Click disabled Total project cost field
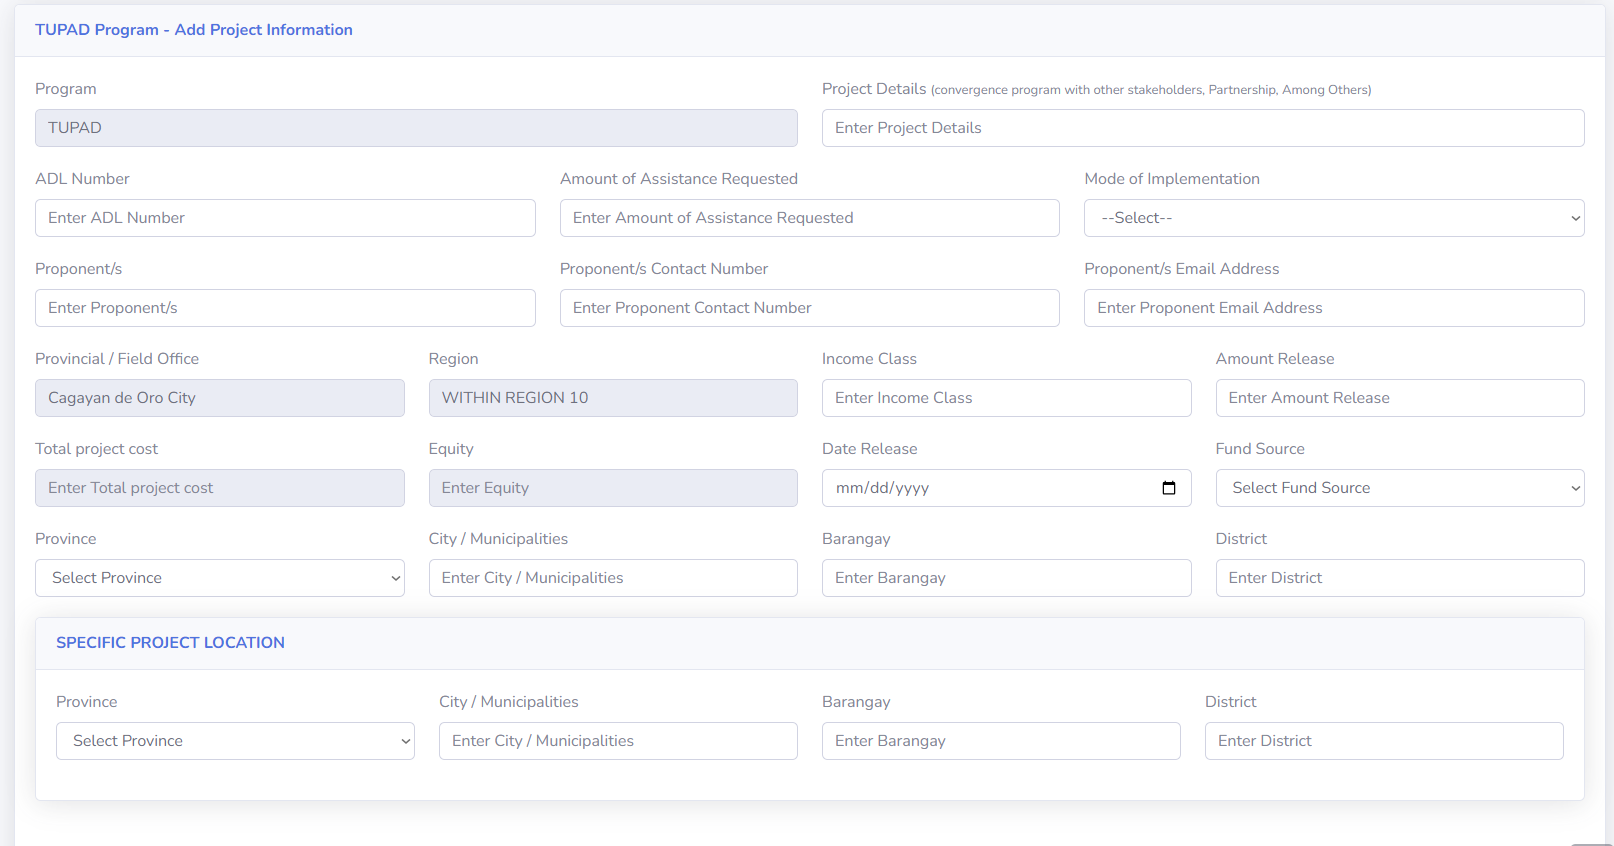Viewport: 1614px width, 846px height. [x=220, y=488]
